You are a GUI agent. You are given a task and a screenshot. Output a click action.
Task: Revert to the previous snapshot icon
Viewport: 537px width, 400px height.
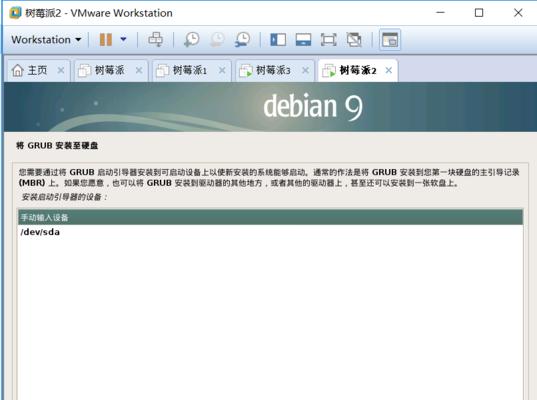coord(217,39)
